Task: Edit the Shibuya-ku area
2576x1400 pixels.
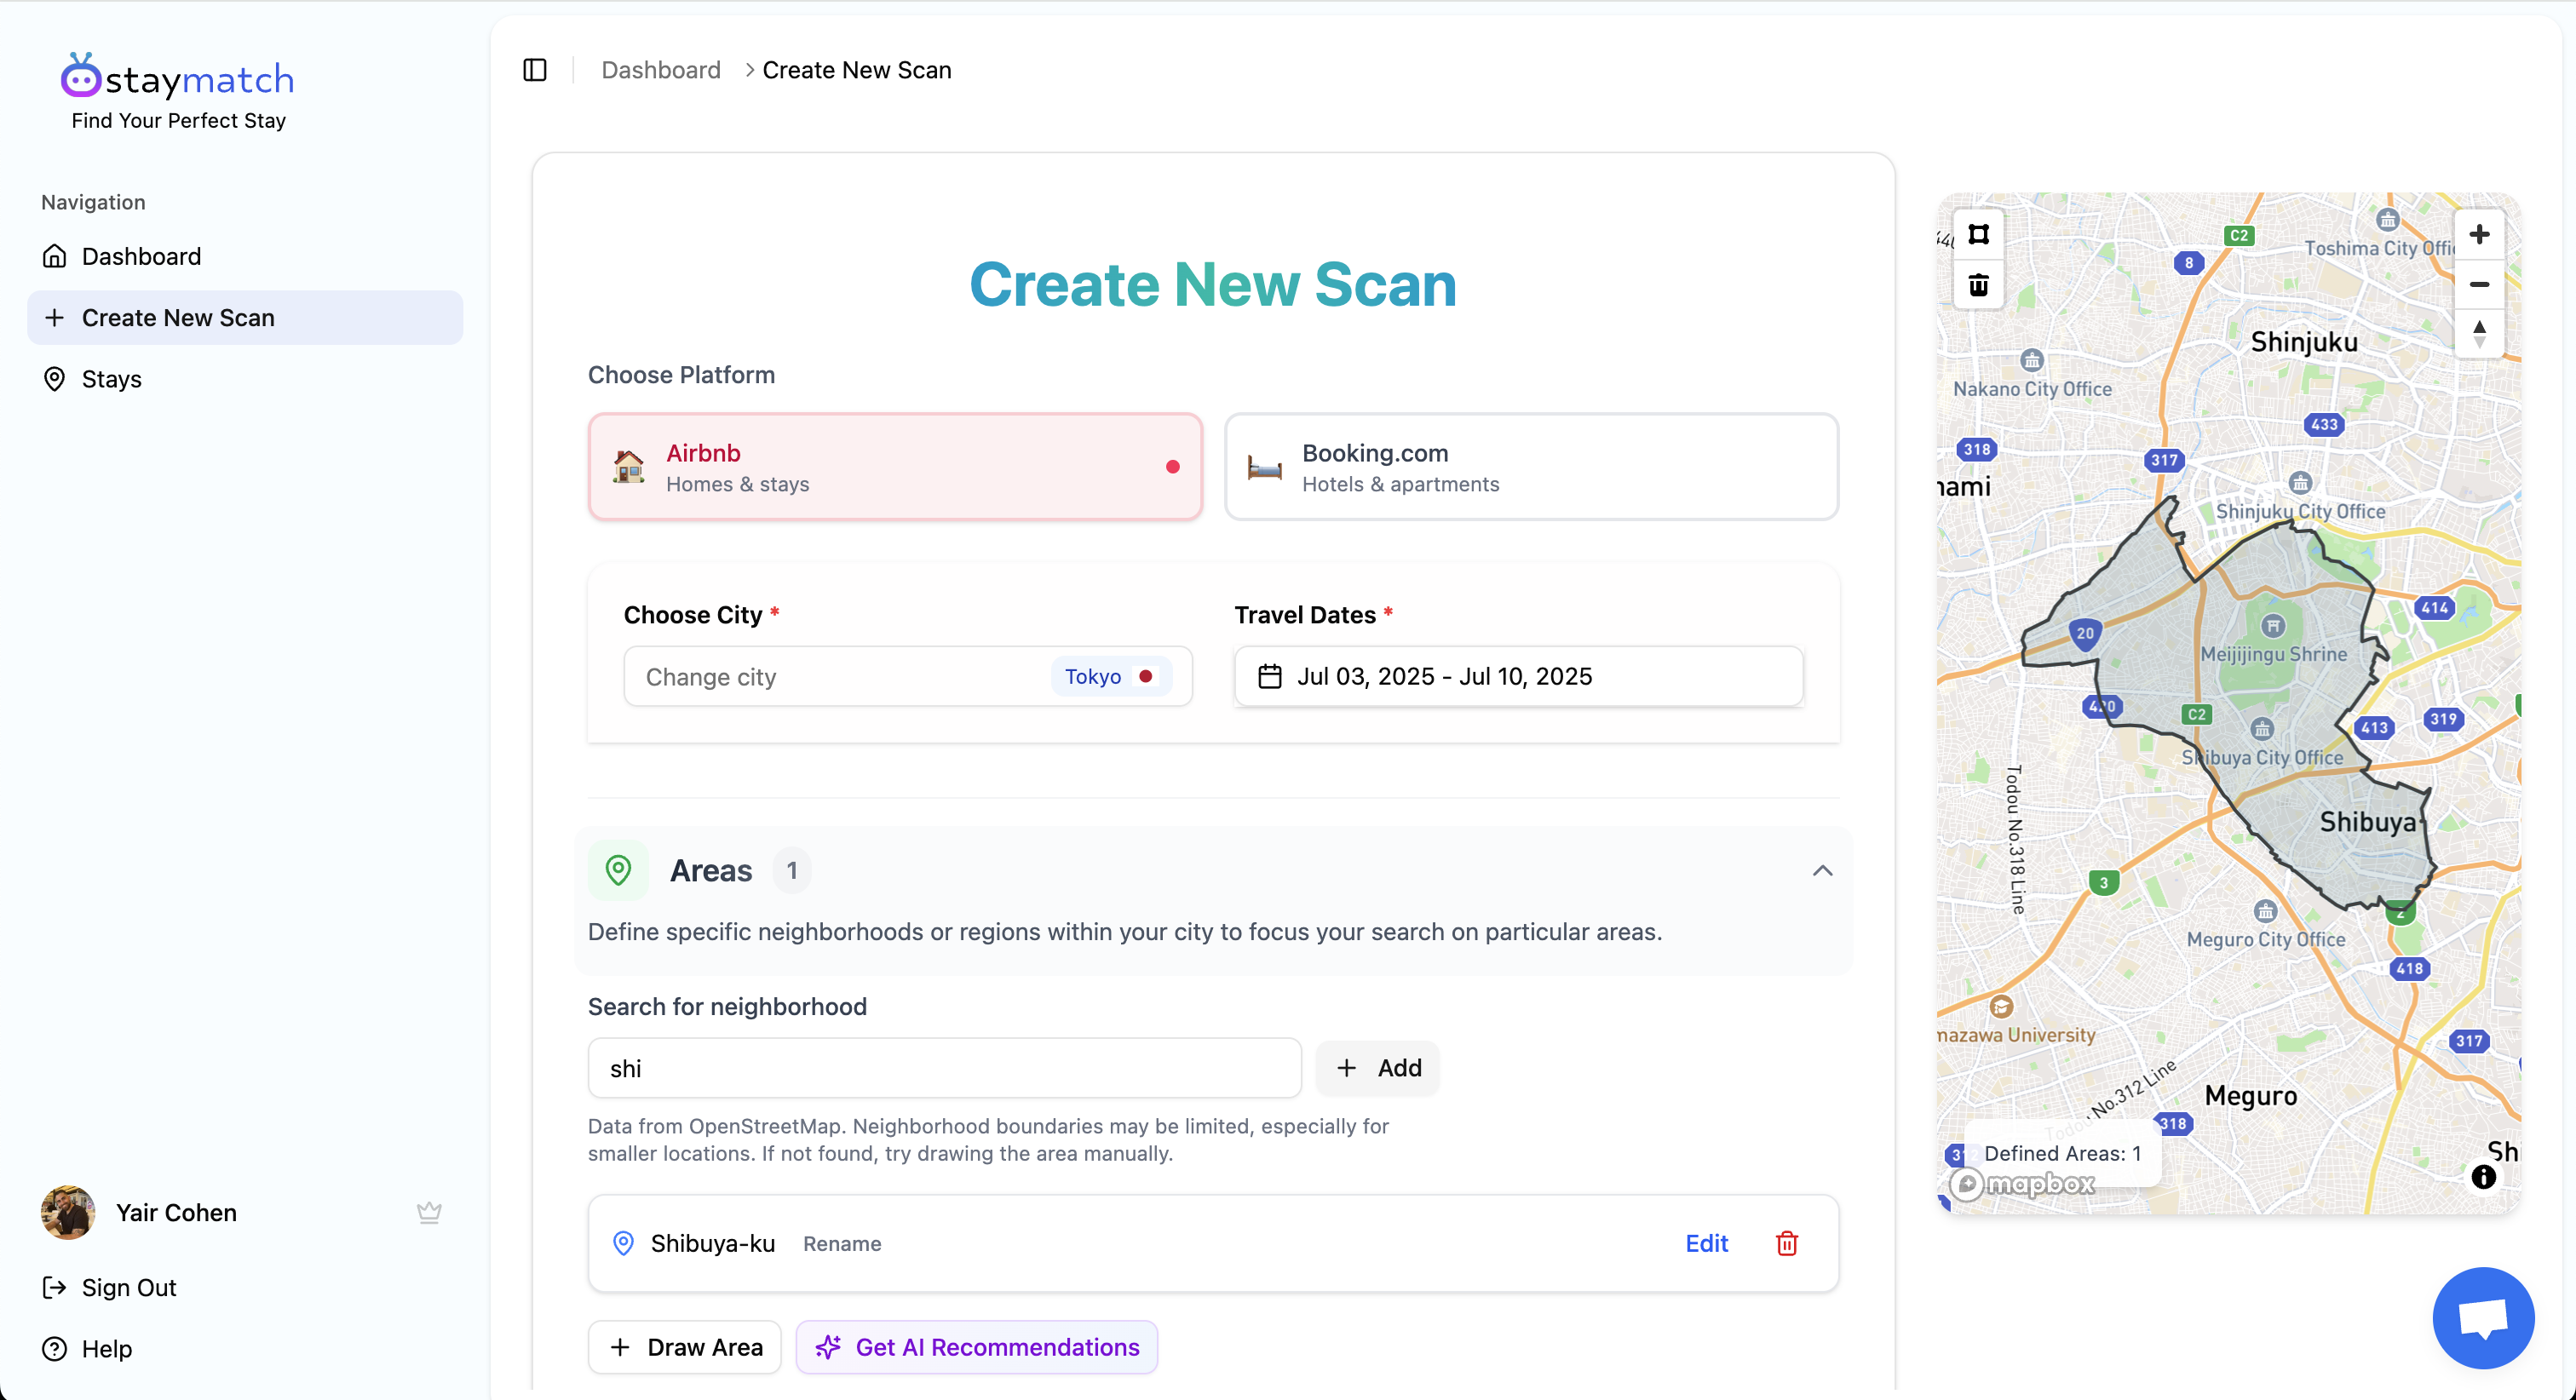Action: (x=1706, y=1243)
